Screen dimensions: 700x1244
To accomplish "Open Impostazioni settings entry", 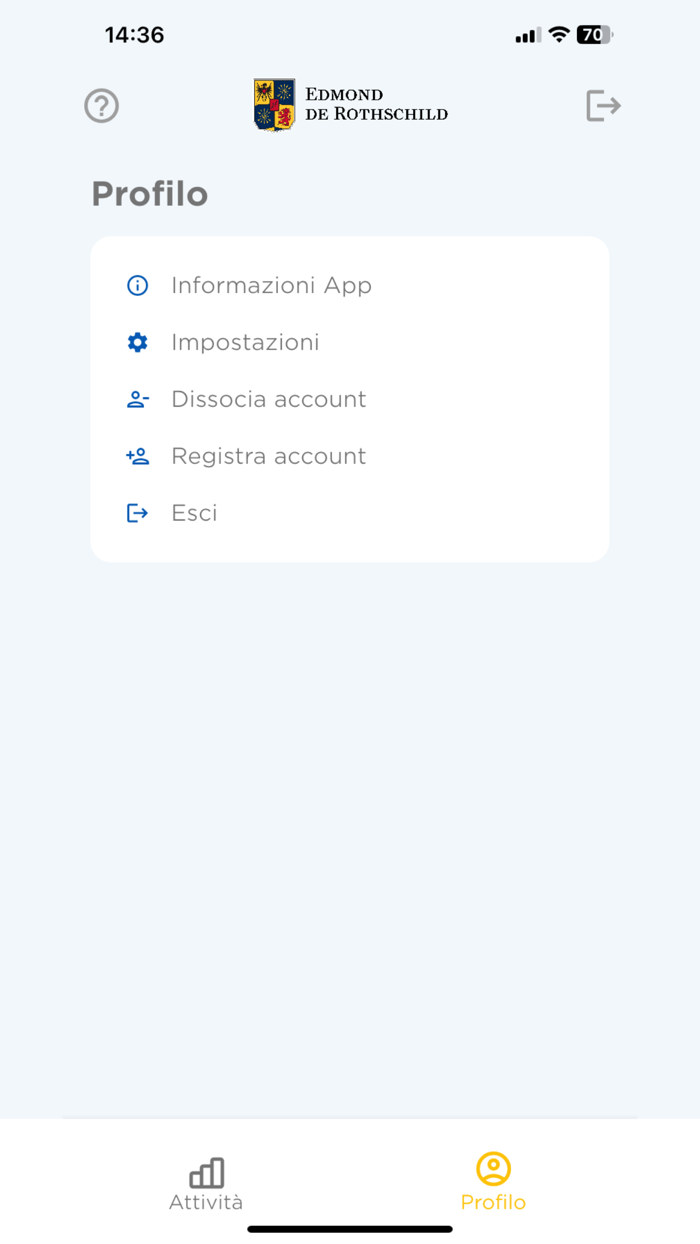I will coord(246,341).
